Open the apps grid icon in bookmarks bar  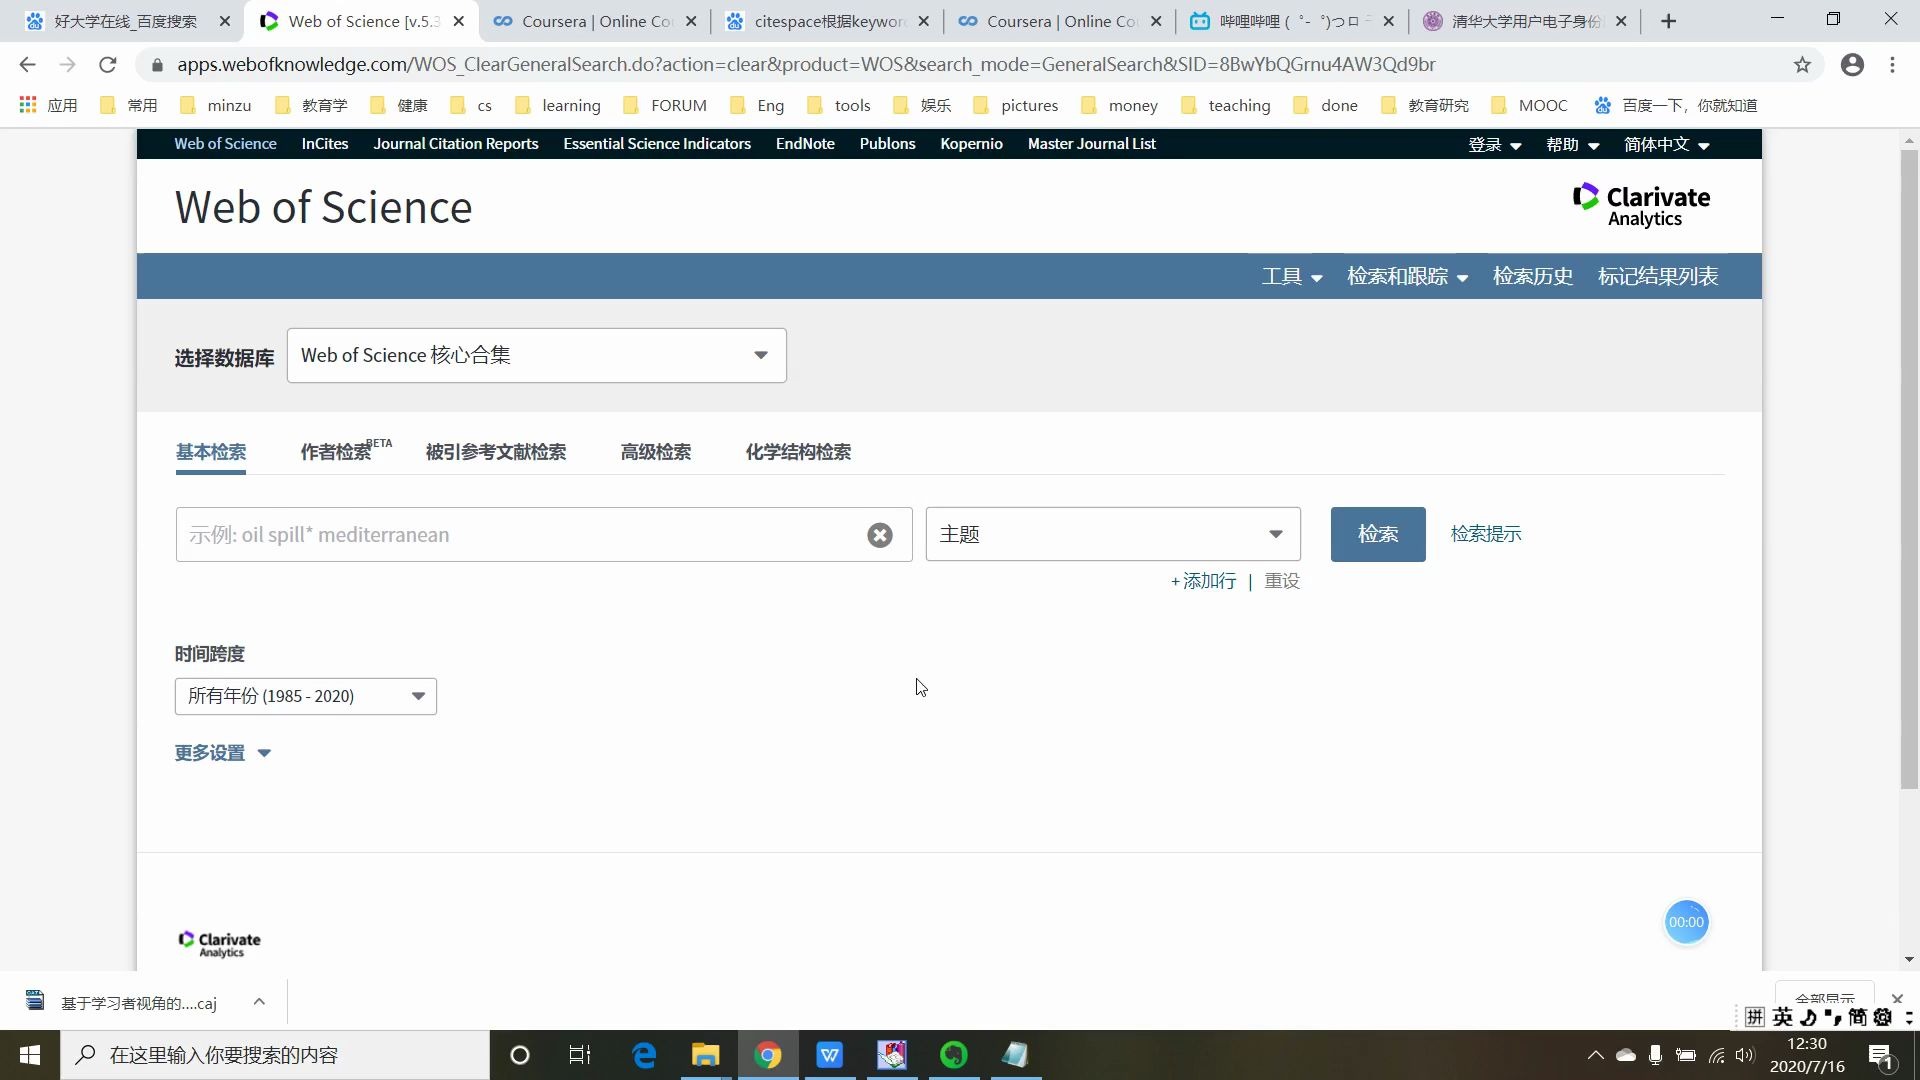pos(28,105)
